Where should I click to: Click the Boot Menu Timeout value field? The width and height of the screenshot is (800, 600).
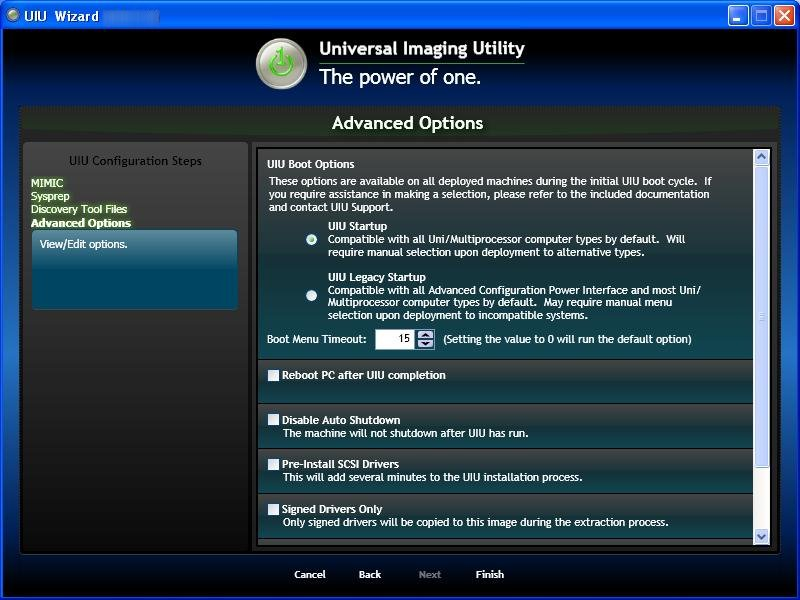(395, 339)
